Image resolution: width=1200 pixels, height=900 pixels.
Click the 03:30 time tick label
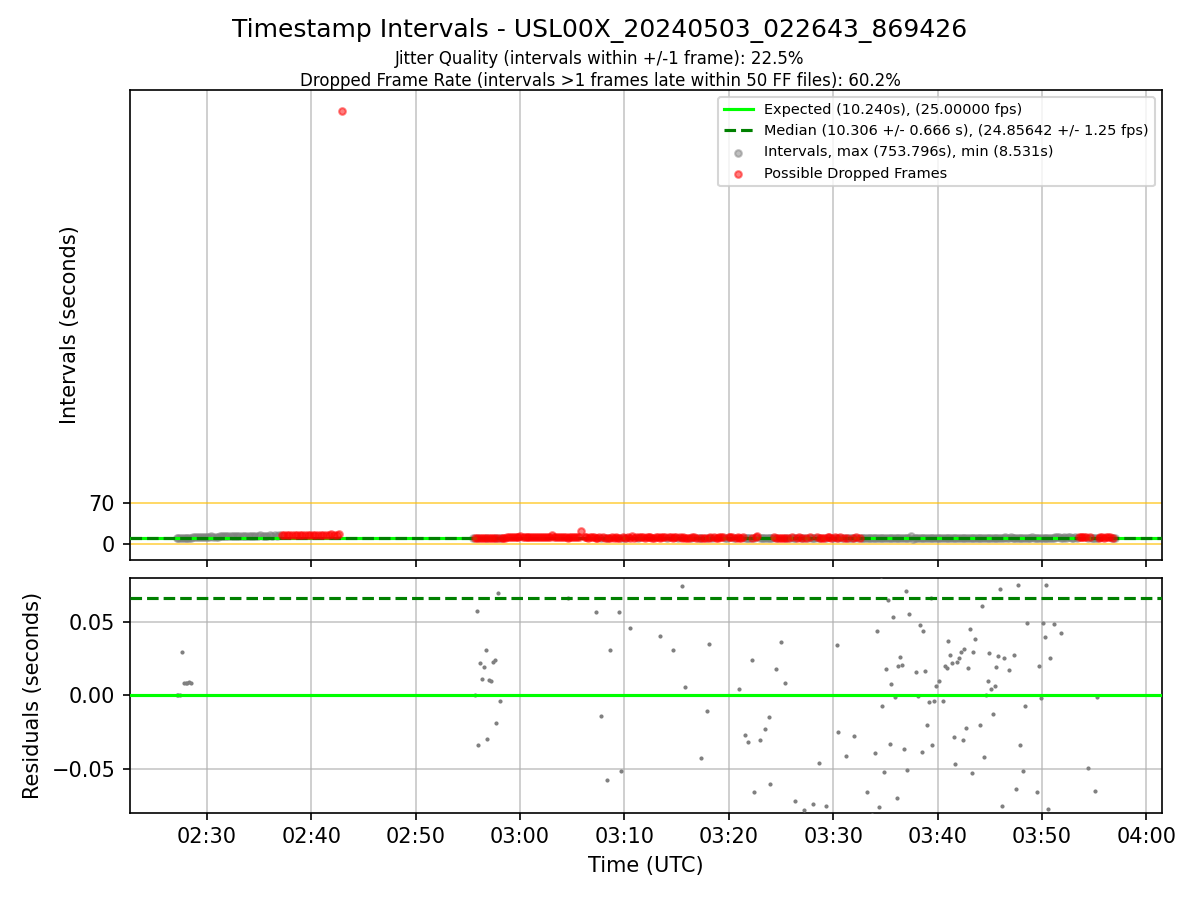833,836
